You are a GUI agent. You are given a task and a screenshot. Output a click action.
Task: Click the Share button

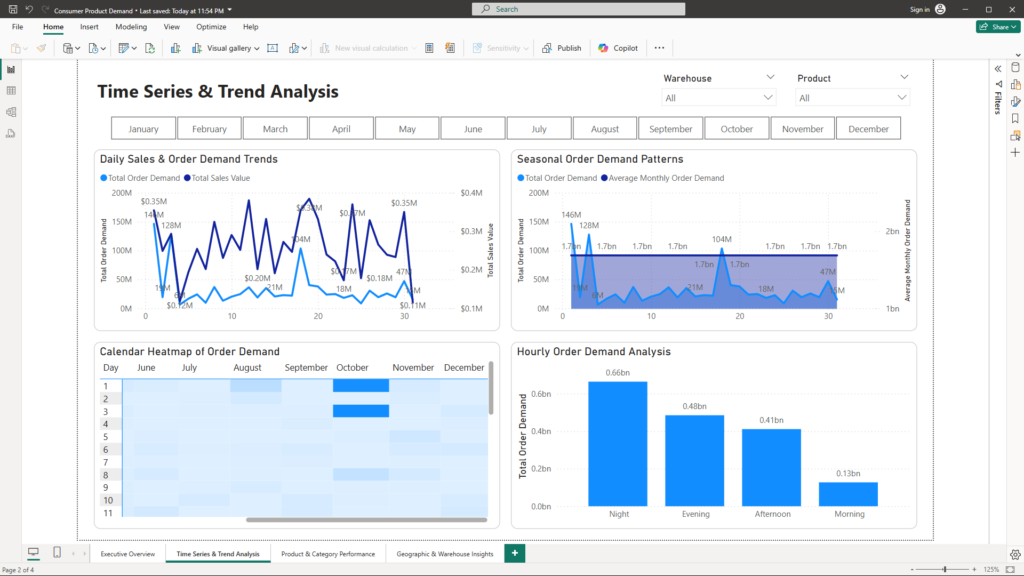[x=997, y=27]
